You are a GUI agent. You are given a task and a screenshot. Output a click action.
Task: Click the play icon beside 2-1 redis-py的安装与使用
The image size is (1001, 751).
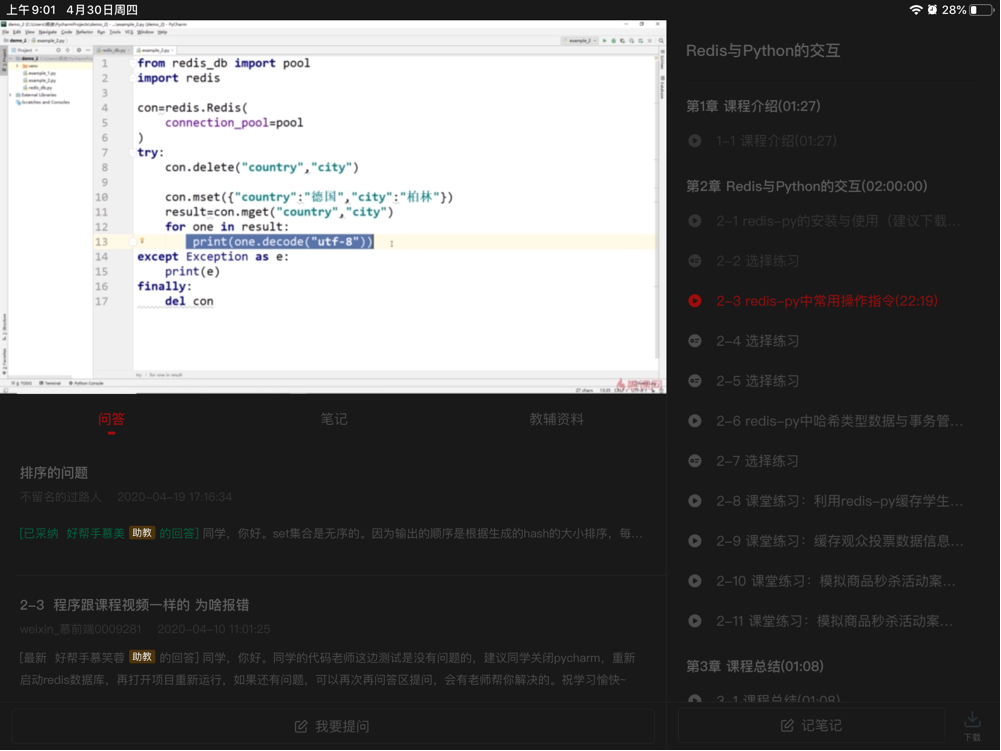[695, 221]
